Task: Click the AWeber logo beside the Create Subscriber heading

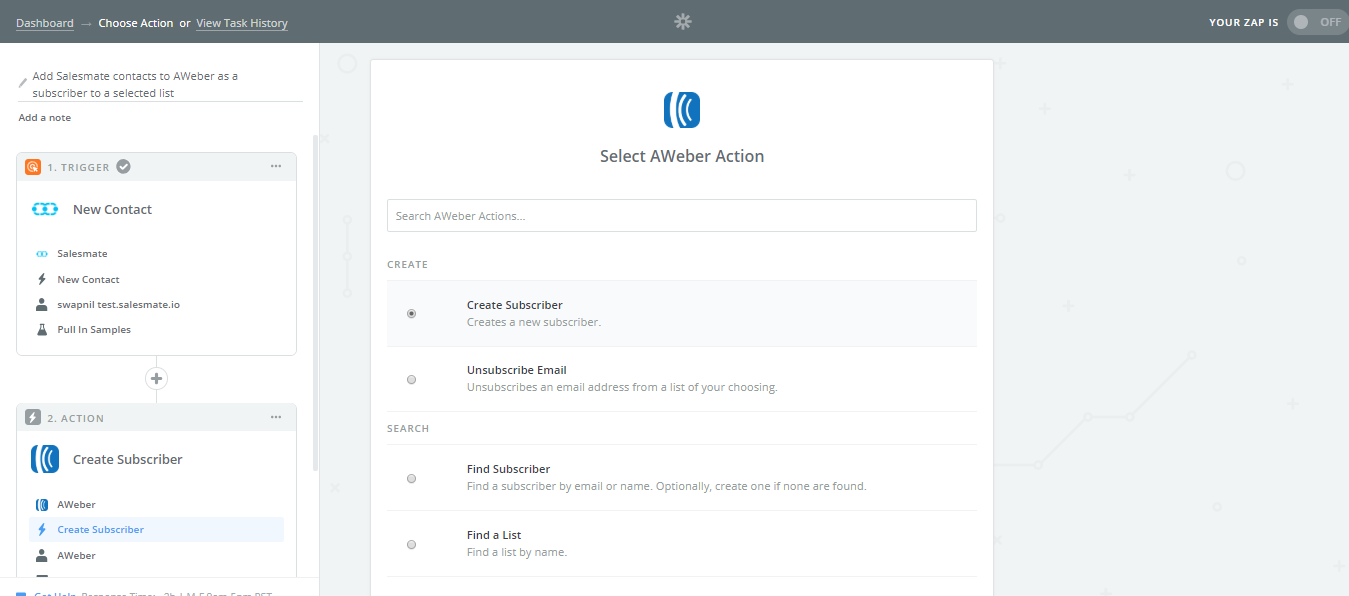Action: click(x=45, y=459)
